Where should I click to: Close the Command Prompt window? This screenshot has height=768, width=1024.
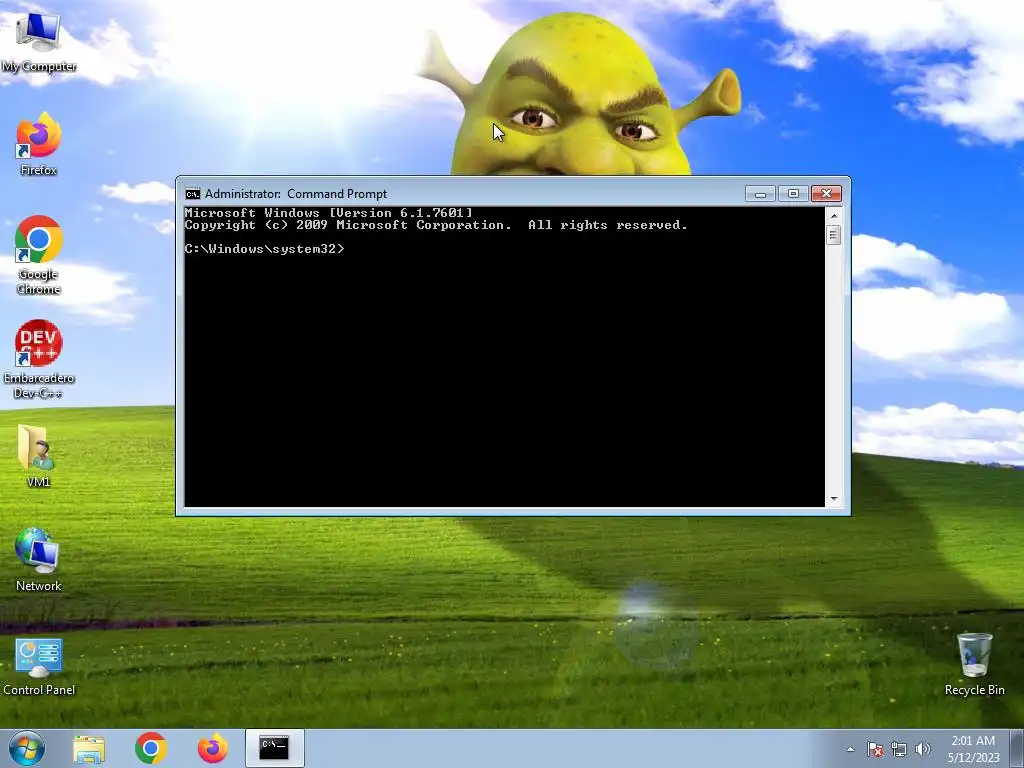click(826, 194)
